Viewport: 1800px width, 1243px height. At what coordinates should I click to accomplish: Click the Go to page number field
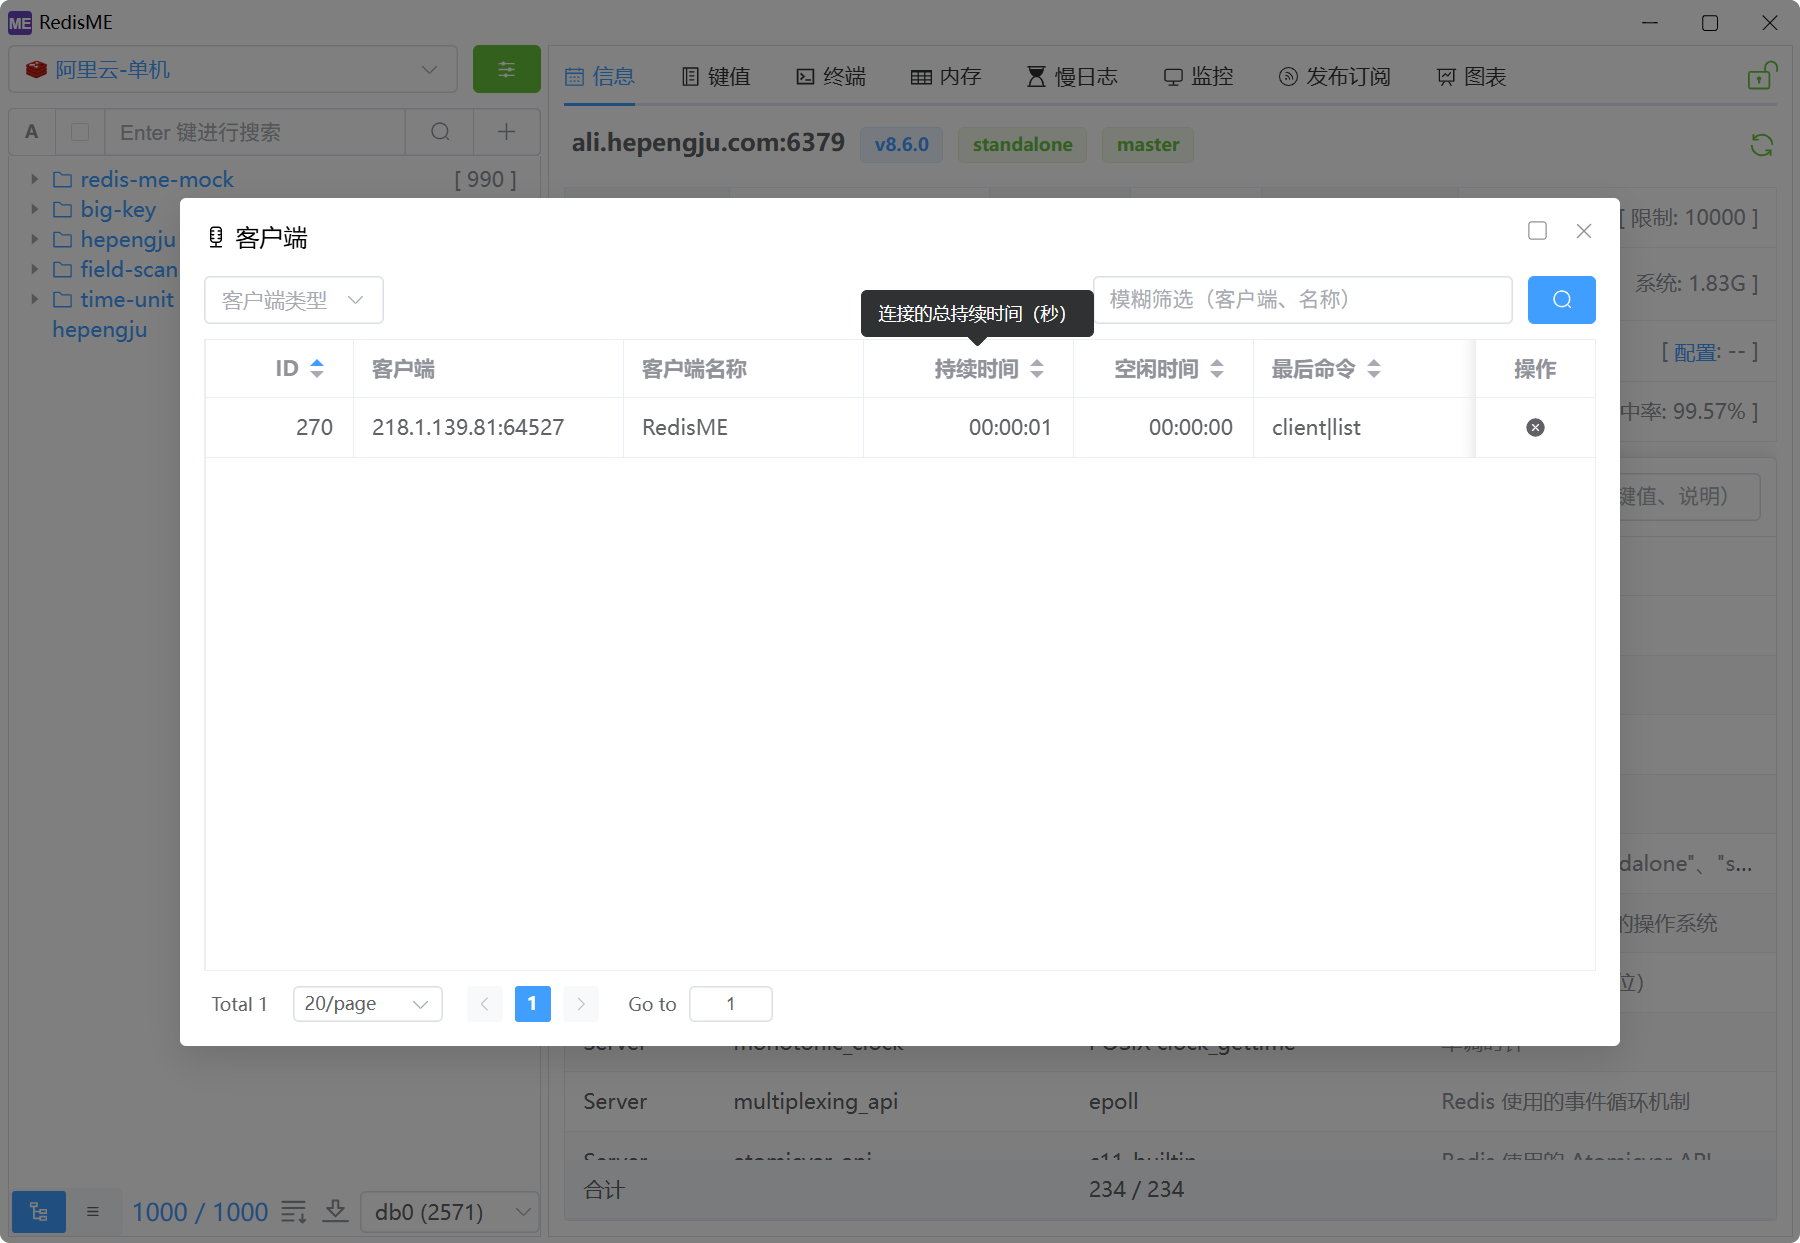tap(730, 1004)
